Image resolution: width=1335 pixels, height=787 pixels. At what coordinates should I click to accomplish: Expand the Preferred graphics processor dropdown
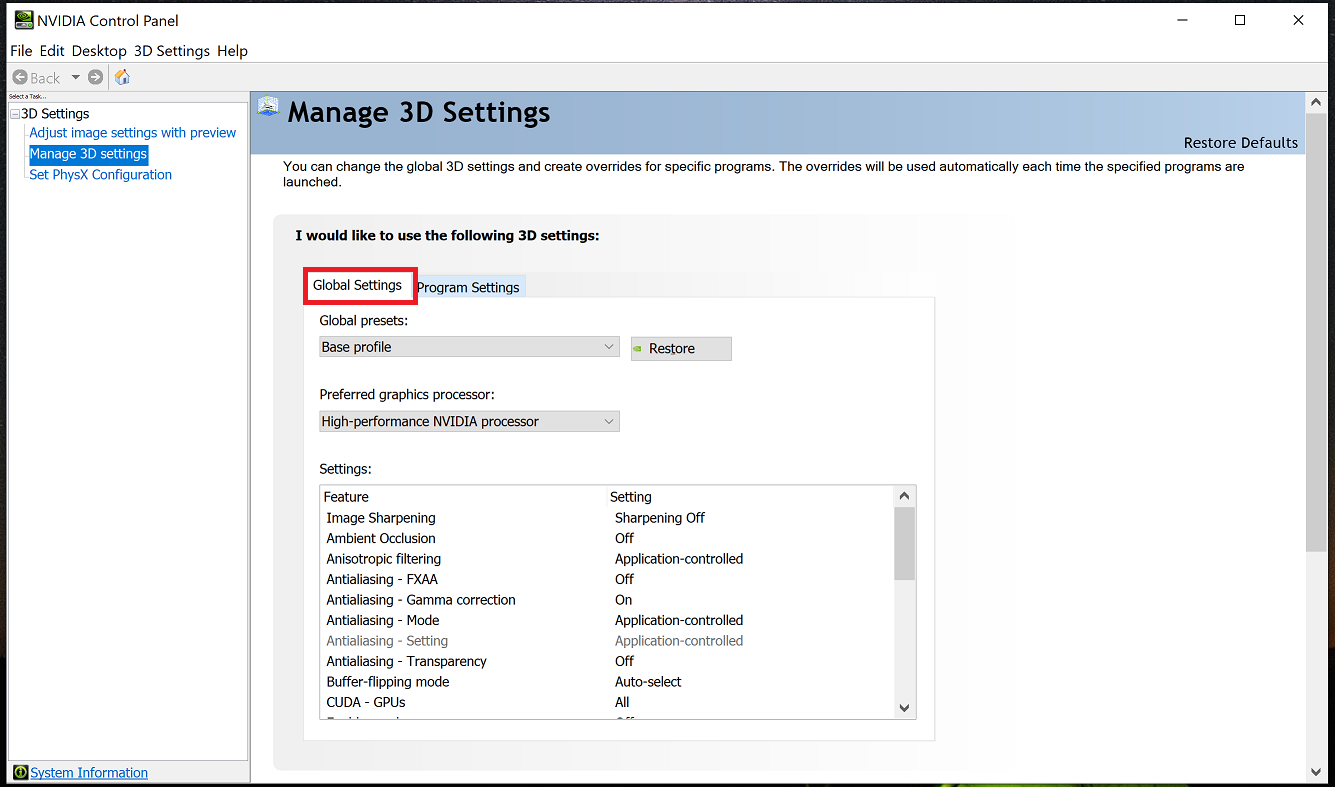pyautogui.click(x=469, y=421)
